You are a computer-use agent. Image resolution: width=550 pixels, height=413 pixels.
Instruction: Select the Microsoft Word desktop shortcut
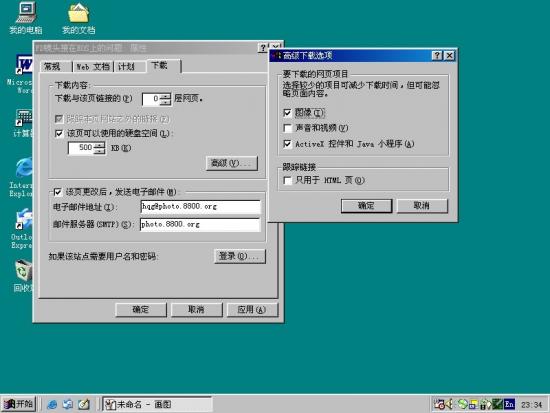pyautogui.click(x=21, y=74)
